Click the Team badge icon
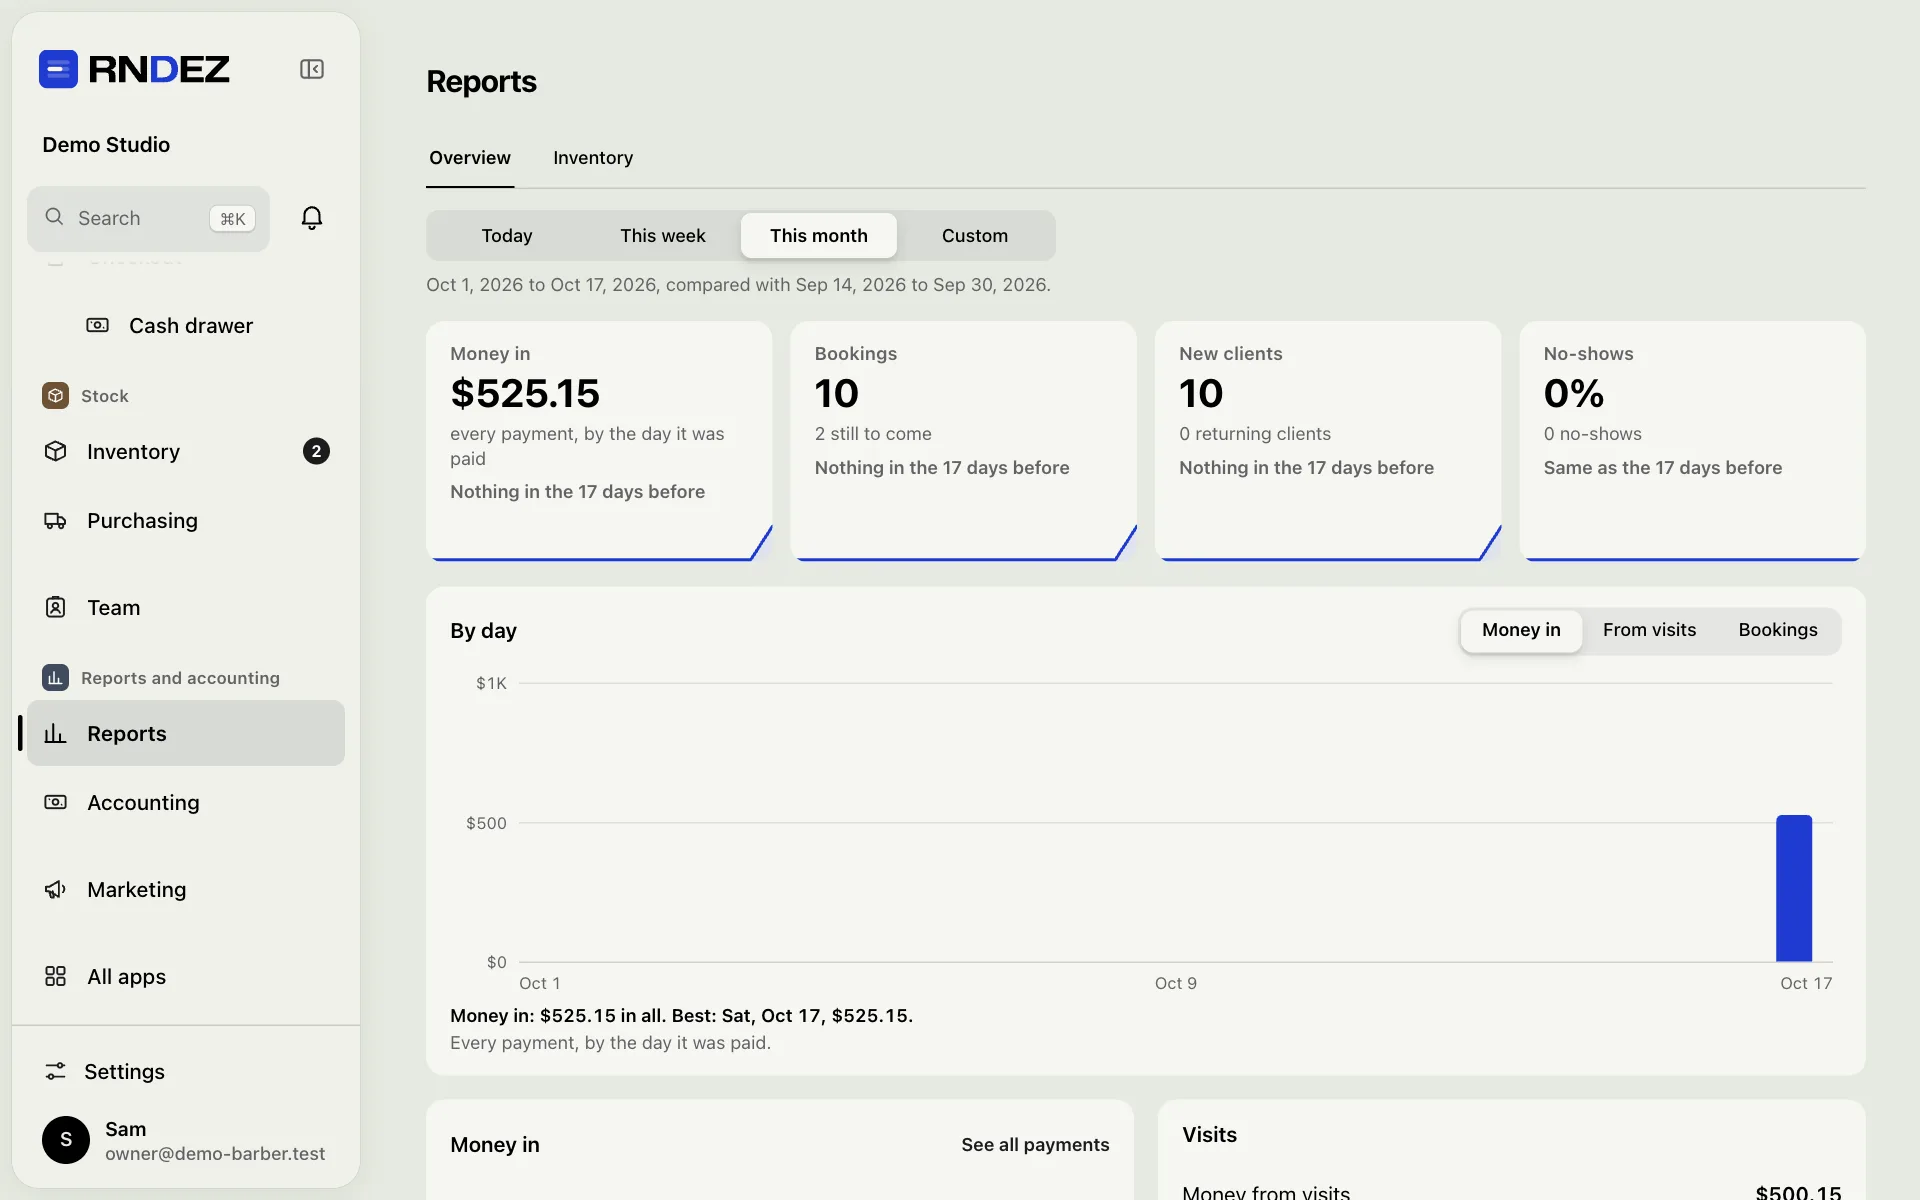 pos(56,607)
